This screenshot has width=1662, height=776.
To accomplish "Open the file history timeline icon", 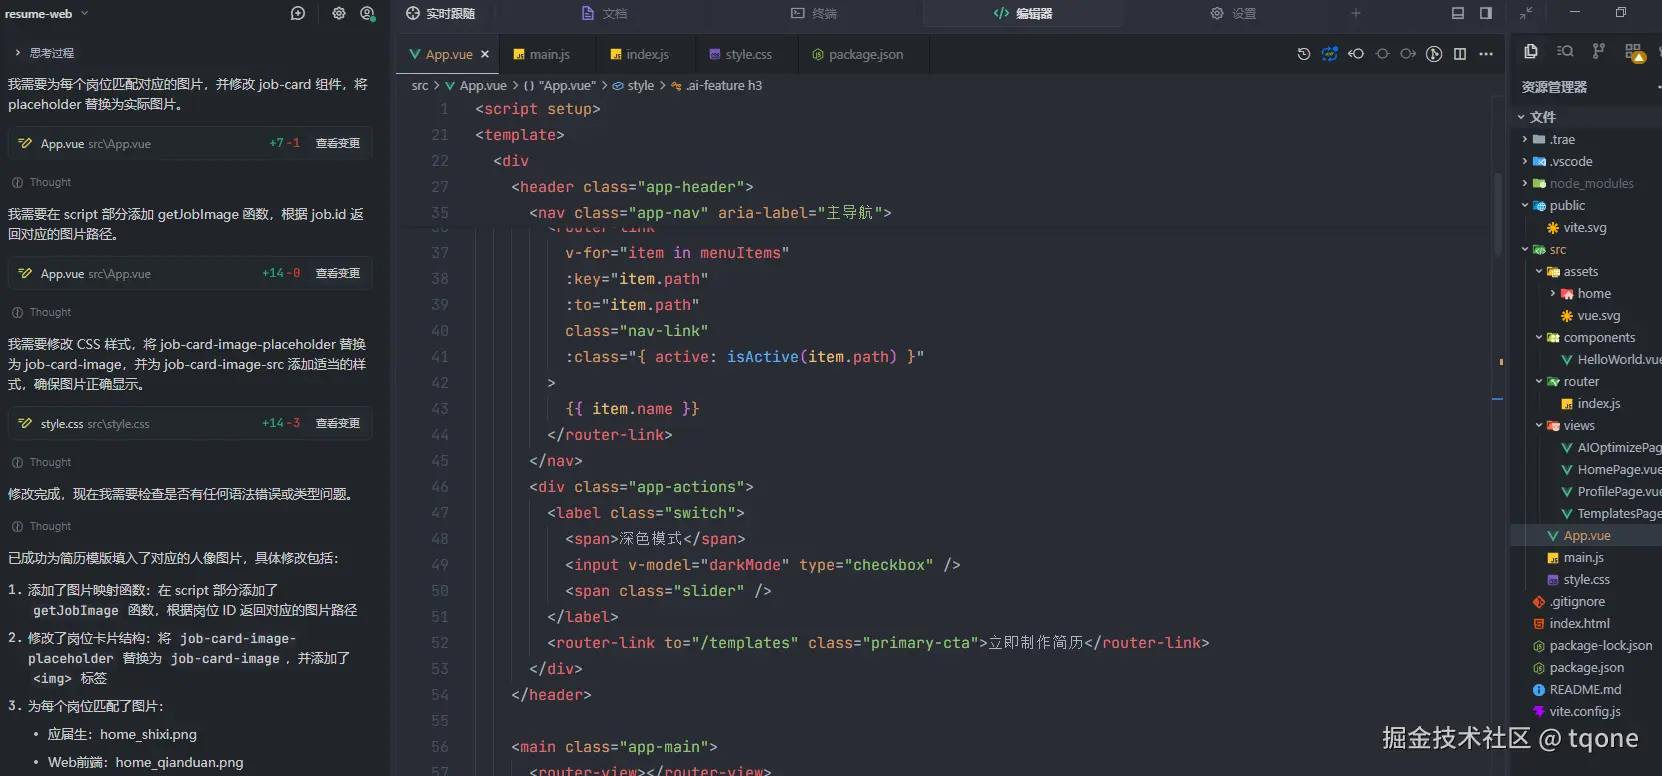I will click(1304, 54).
